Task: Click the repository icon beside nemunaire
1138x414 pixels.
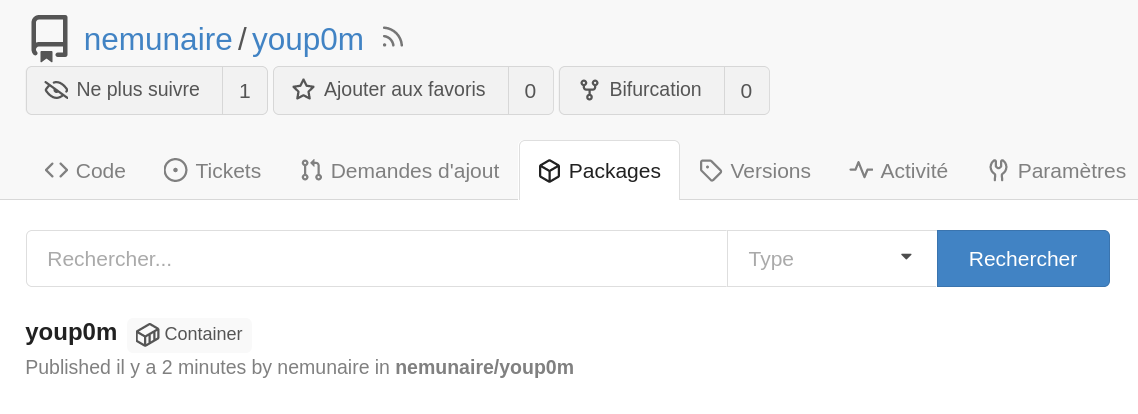Action: (48, 39)
